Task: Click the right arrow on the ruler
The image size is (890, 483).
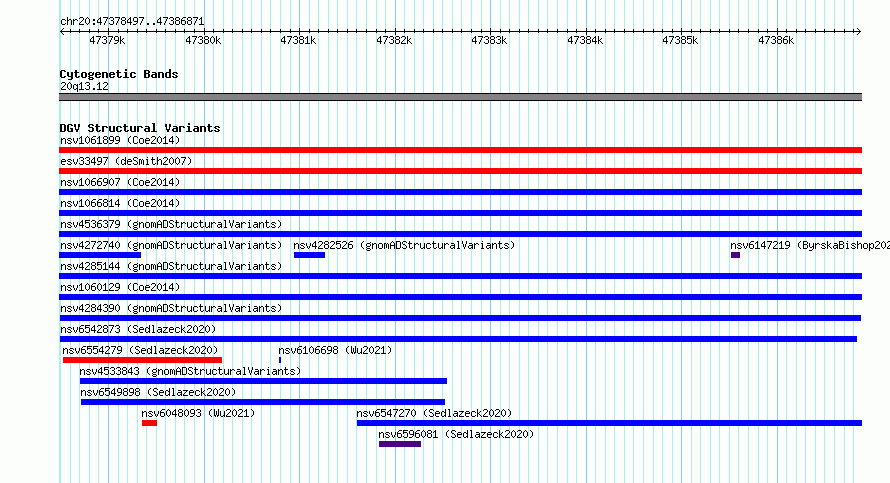Action: tap(858, 32)
